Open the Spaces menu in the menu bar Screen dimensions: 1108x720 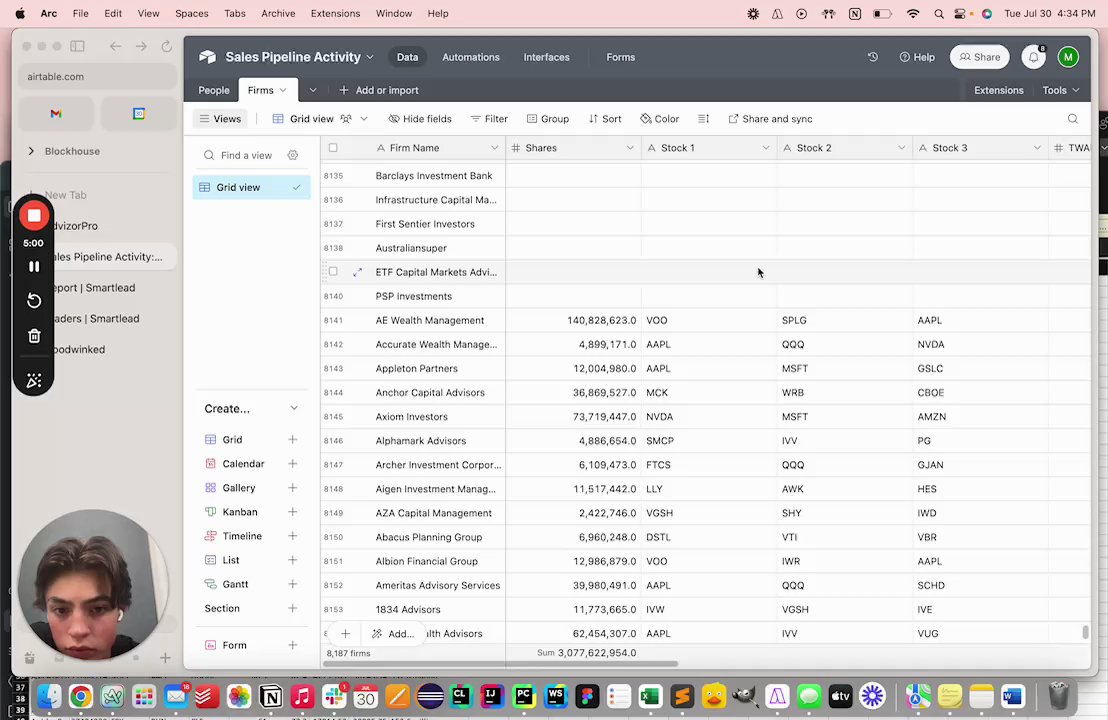point(191,13)
